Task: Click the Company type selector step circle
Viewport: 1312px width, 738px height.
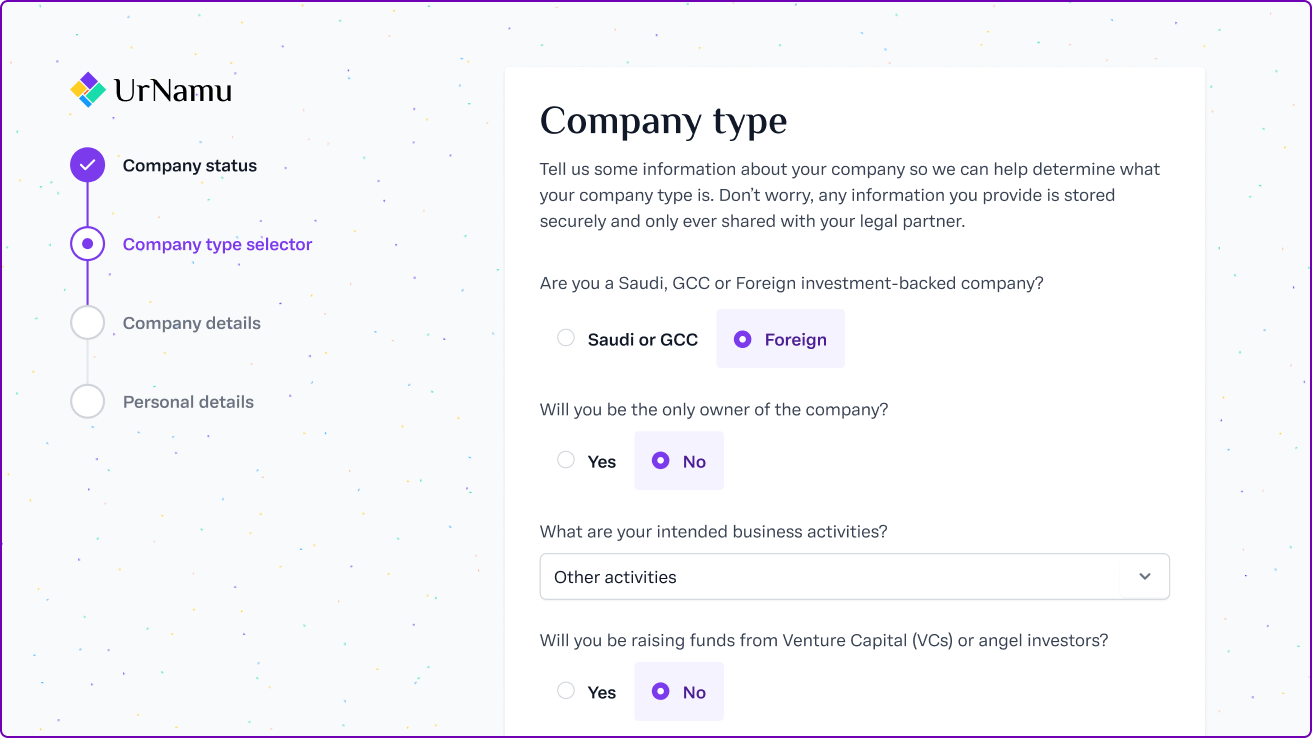Action: [x=88, y=244]
